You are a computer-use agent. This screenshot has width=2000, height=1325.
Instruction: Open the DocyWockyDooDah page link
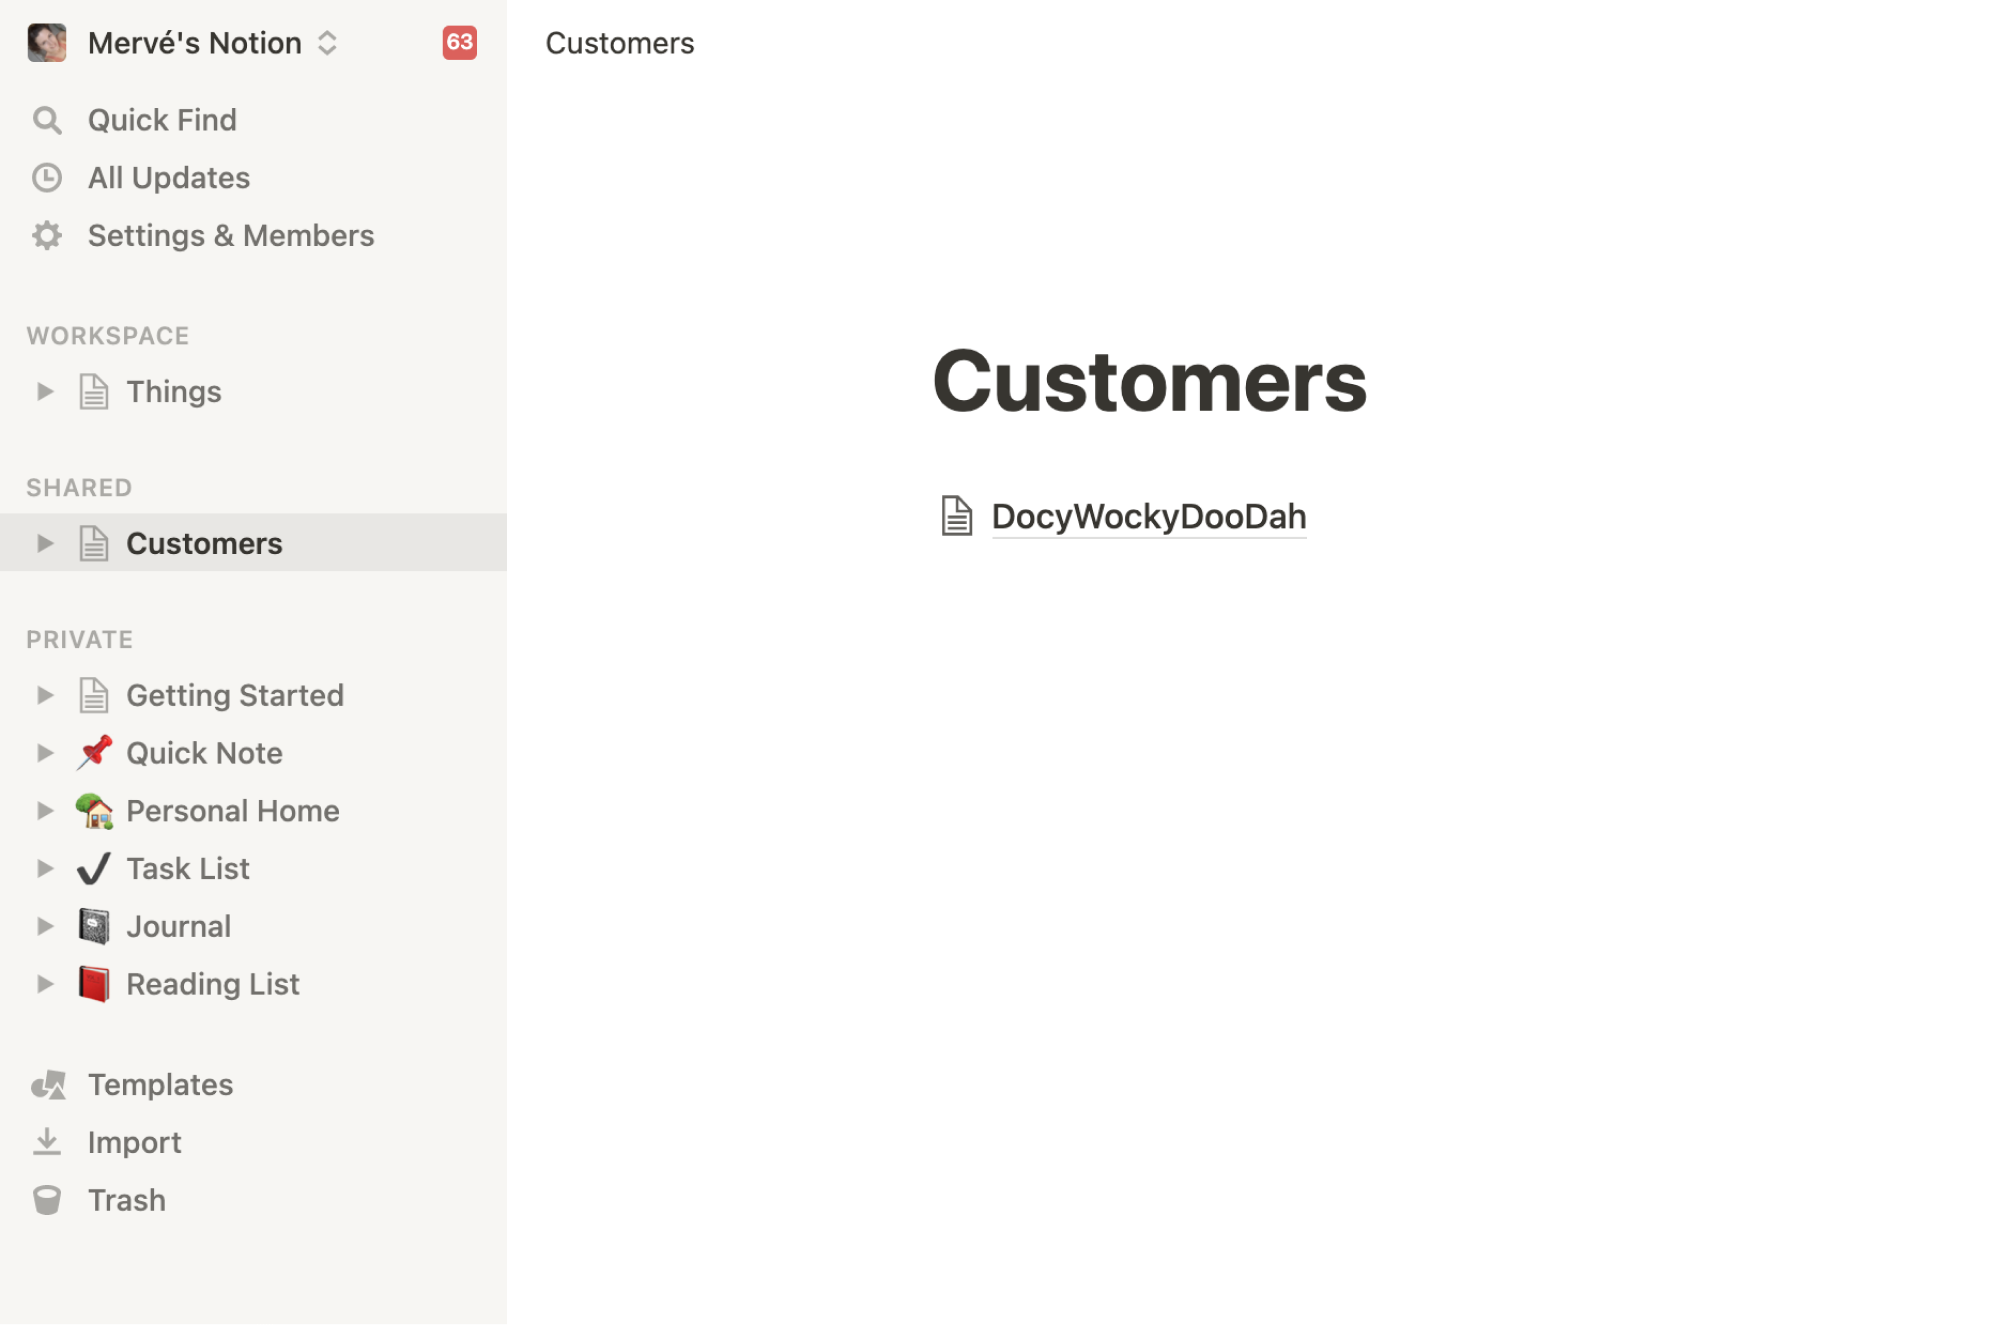click(1148, 516)
